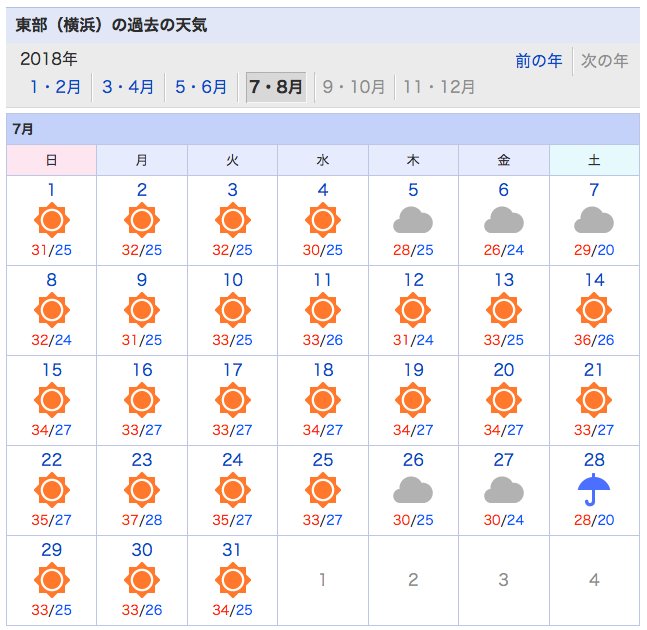Viewport: 647px width, 630px height.
Task: Click the sunny icon for July 31
Action: pos(233,580)
